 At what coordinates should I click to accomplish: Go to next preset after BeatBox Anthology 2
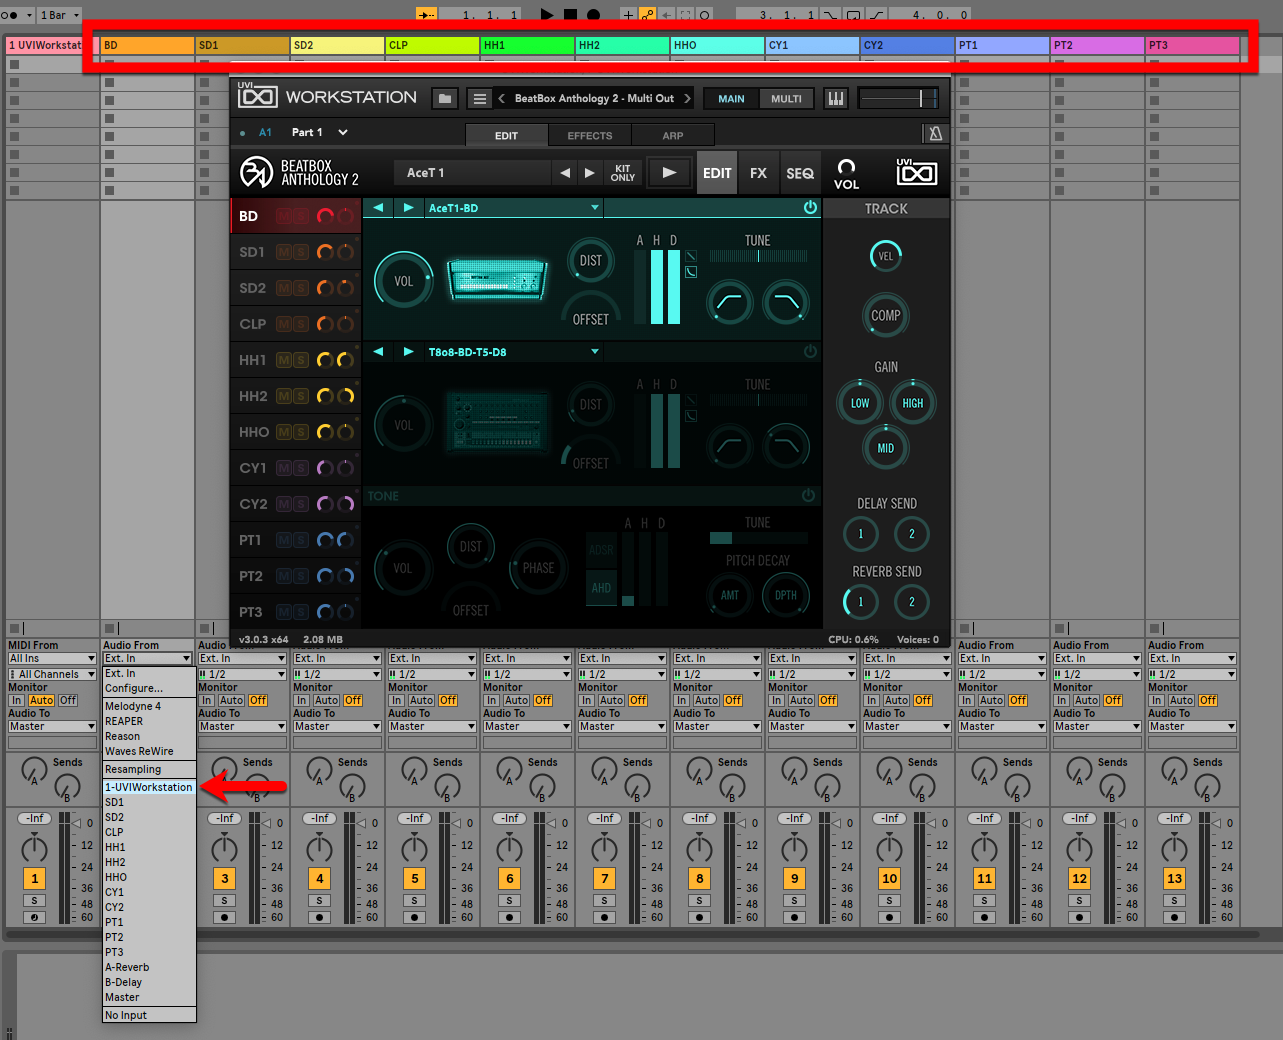click(x=687, y=98)
